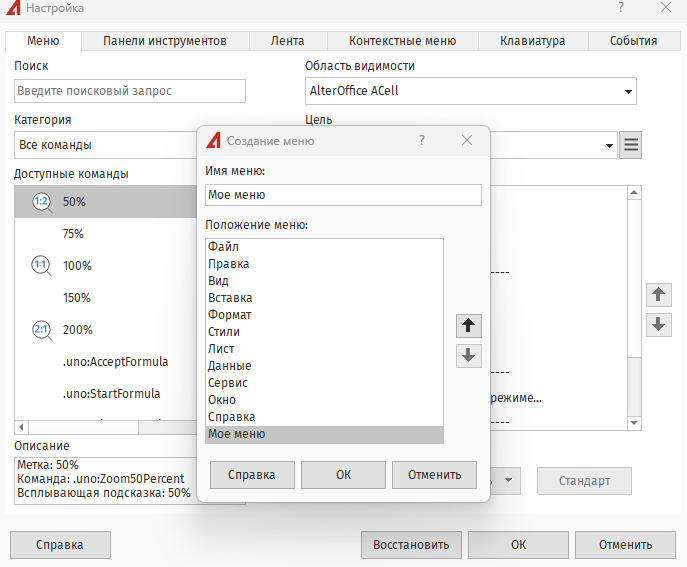Click the Имя меню text field

pyautogui.click(x=342, y=195)
